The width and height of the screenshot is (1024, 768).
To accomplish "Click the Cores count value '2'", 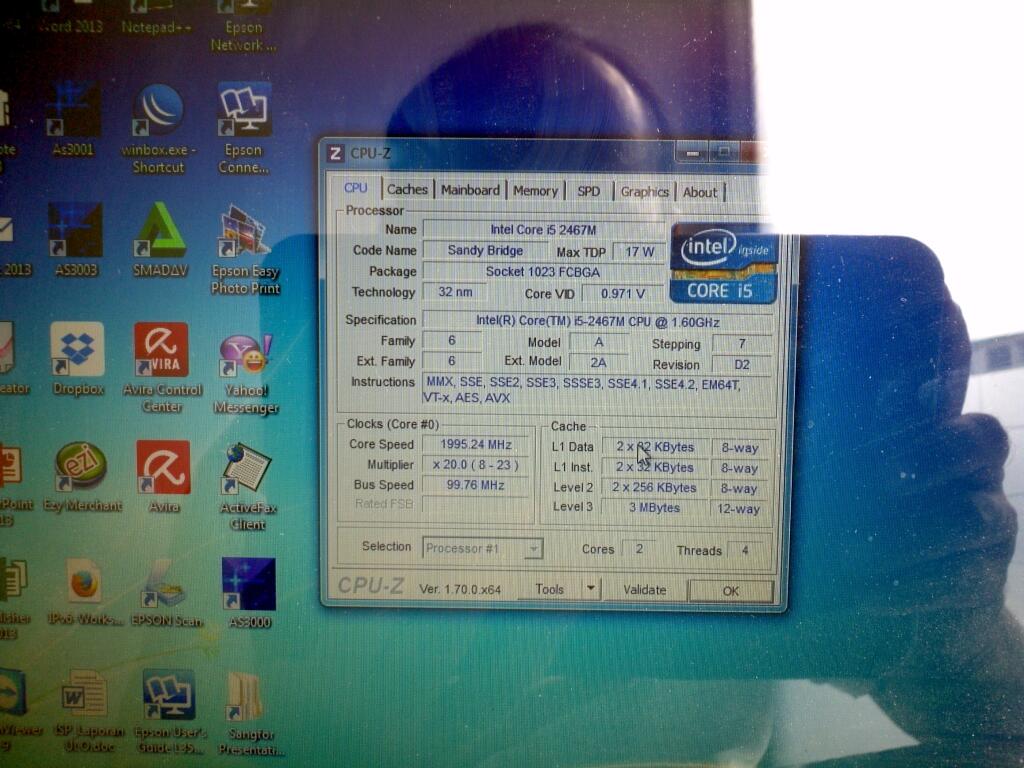I will pos(639,549).
